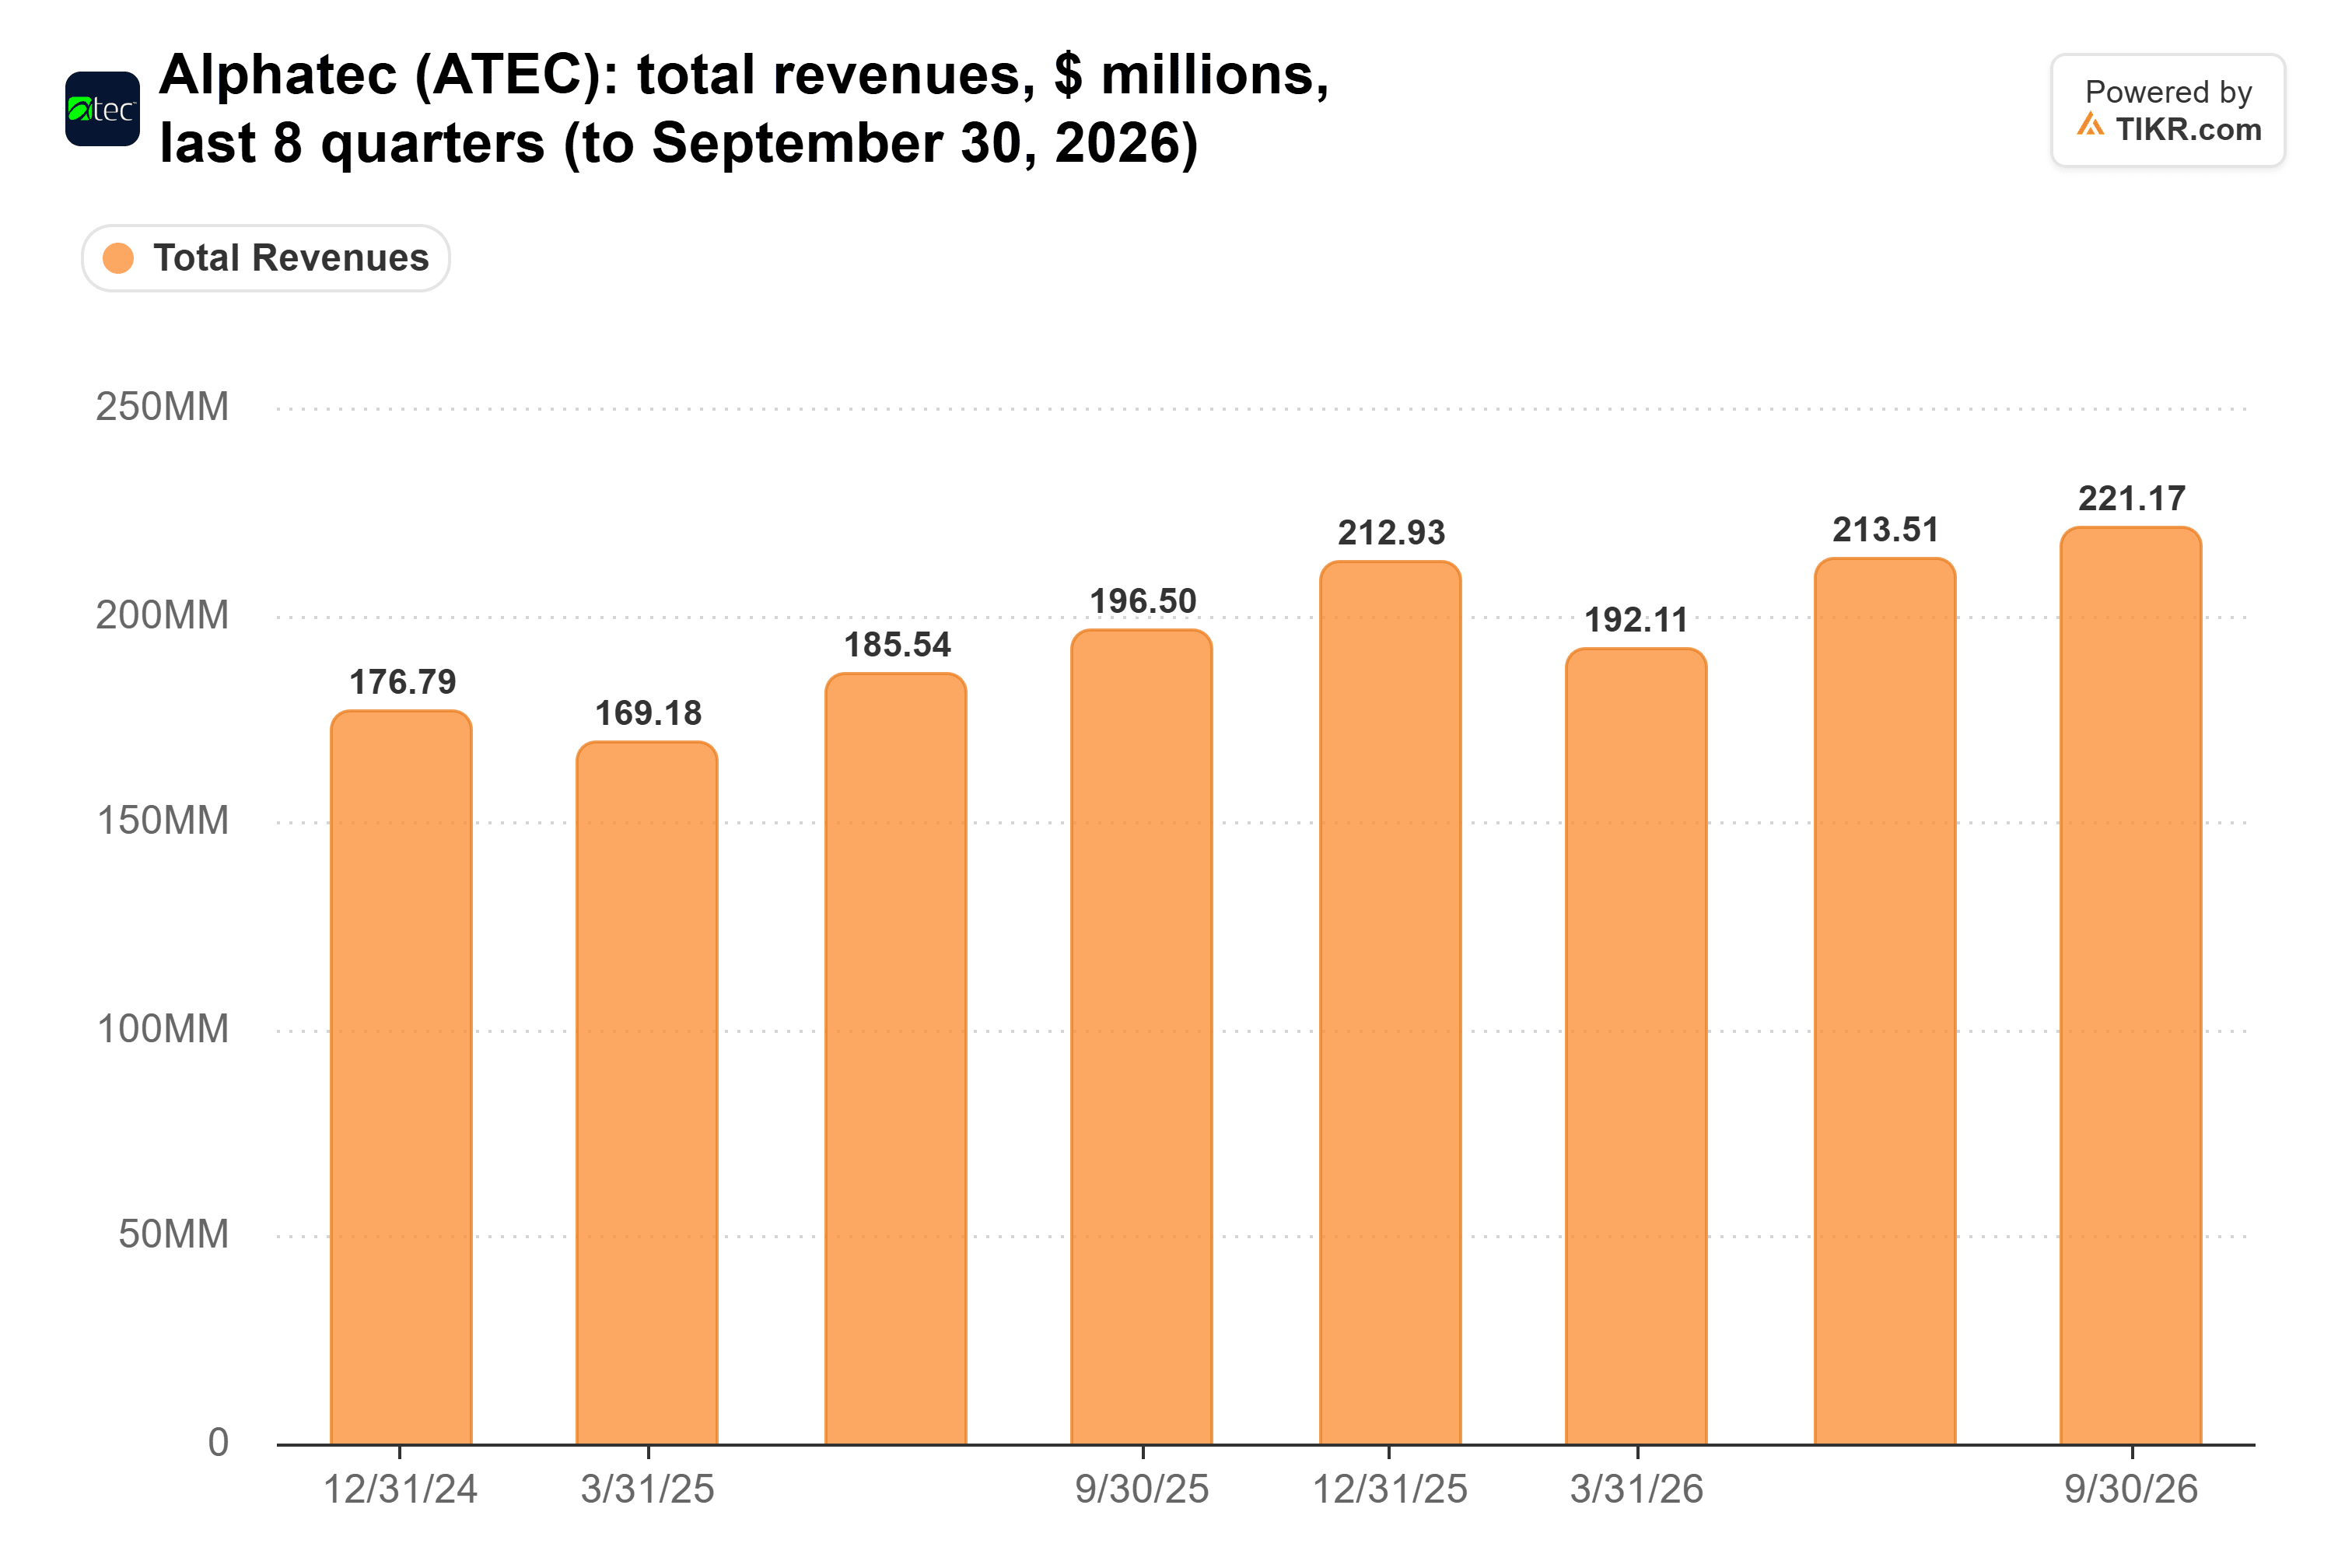This screenshot has height=1568, width=2352.
Task: Click the 3/31/25 axis label
Action: 647,1489
